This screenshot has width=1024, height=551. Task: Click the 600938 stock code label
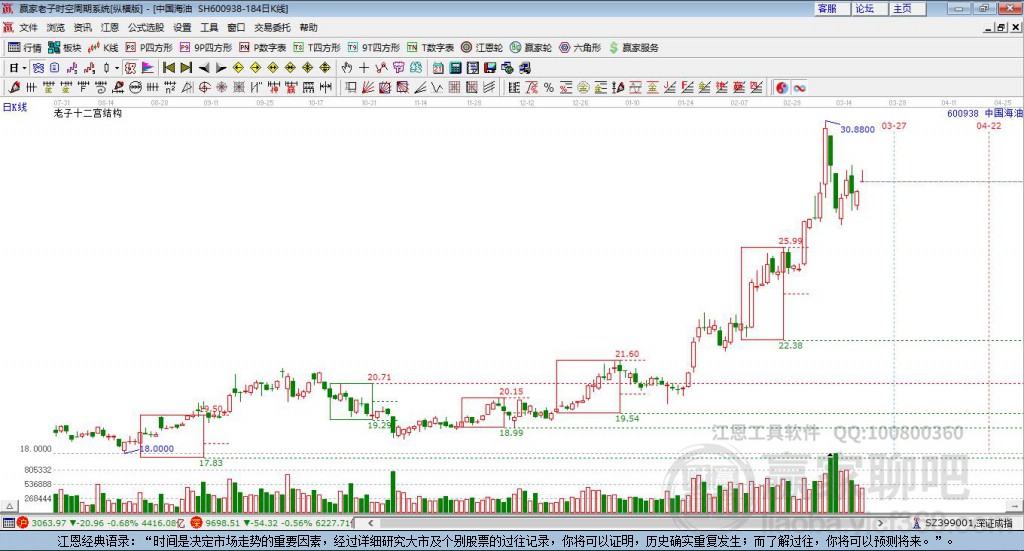(x=963, y=114)
